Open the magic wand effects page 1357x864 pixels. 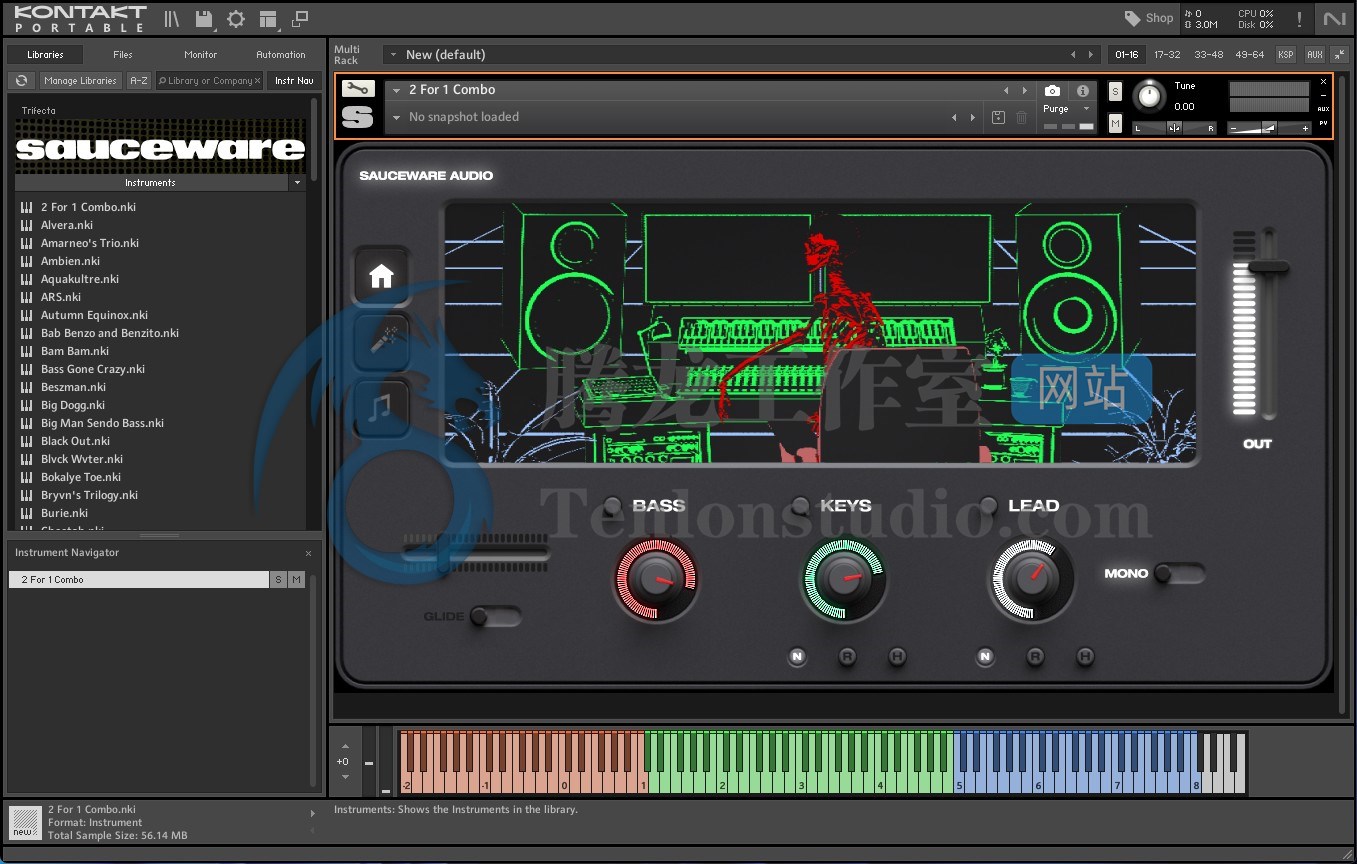click(x=381, y=341)
